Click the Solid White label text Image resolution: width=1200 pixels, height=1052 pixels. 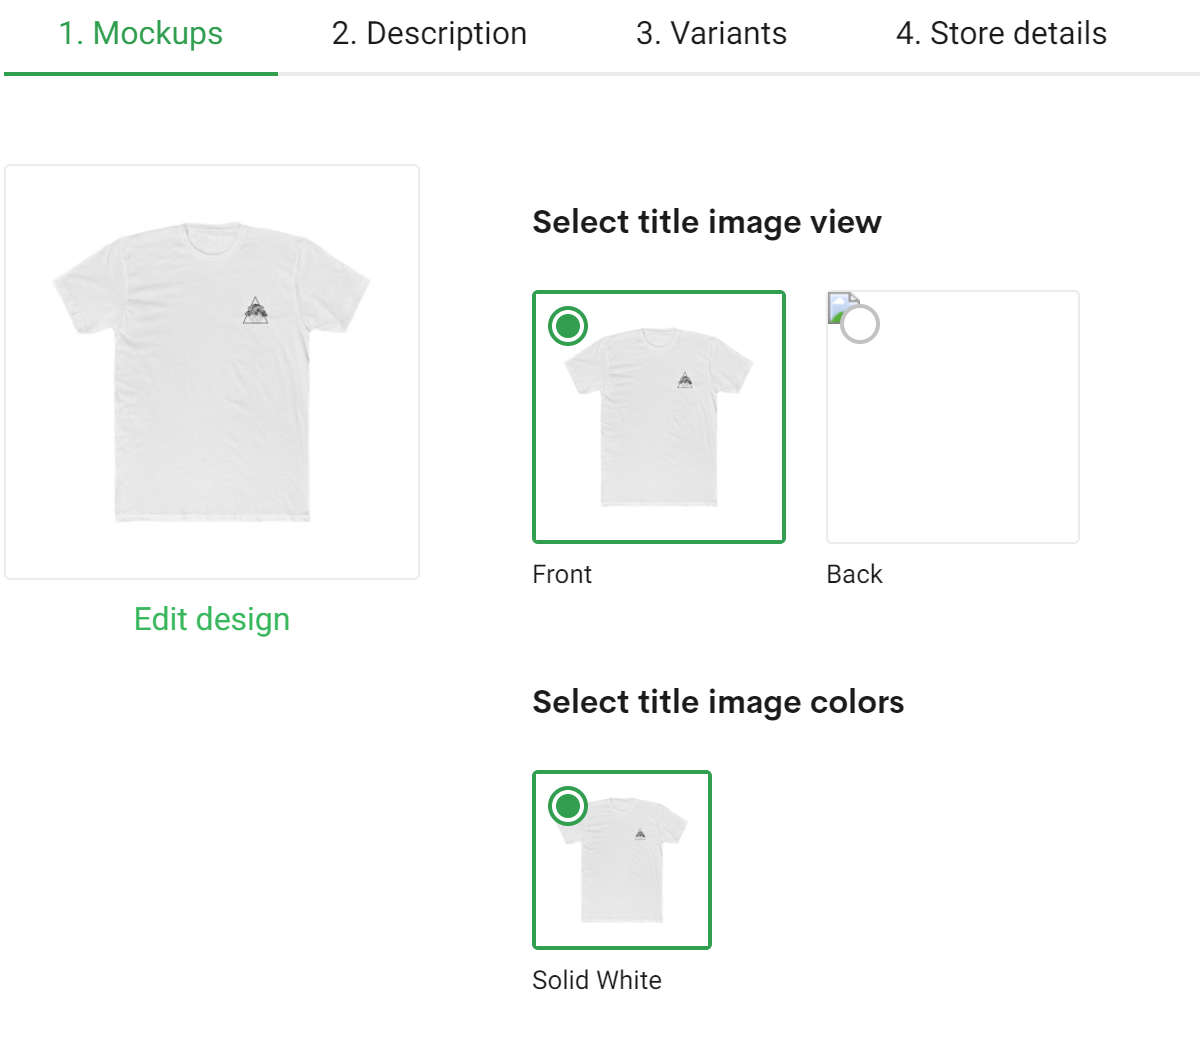[597, 980]
